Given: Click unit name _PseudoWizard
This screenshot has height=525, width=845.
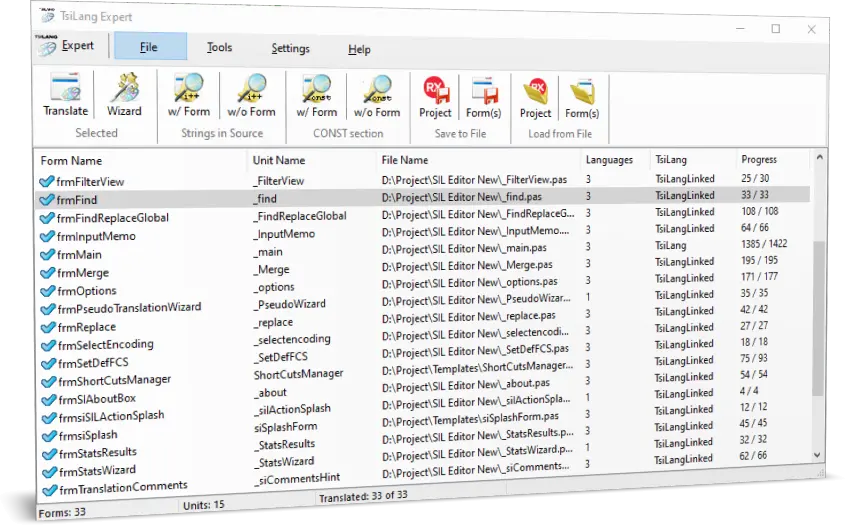Looking at the screenshot, I should tap(290, 304).
